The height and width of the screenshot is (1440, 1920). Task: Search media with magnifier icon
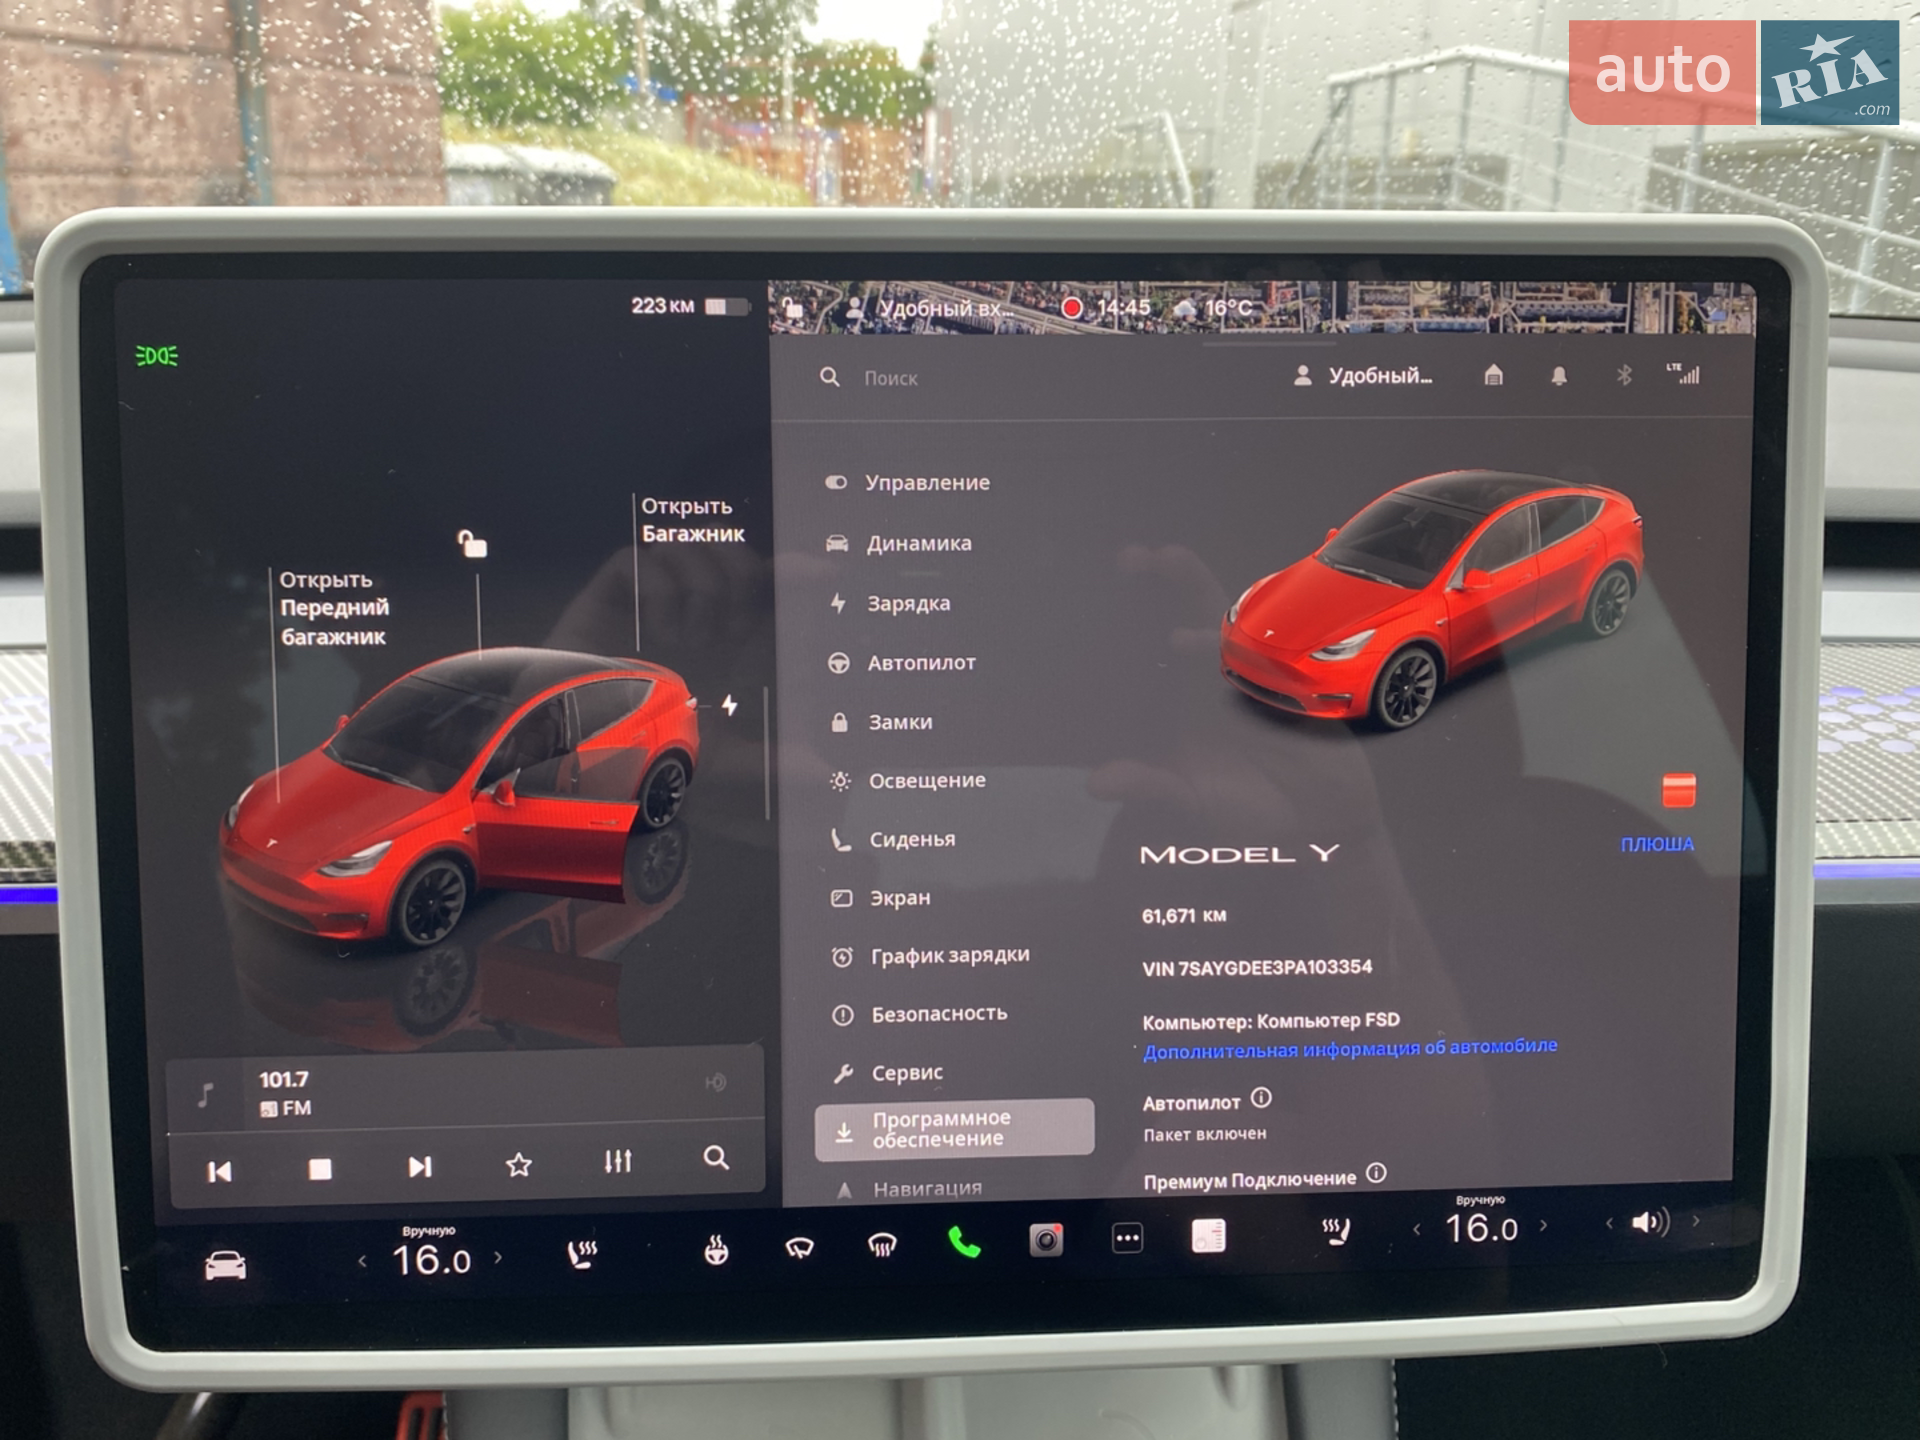click(x=716, y=1158)
